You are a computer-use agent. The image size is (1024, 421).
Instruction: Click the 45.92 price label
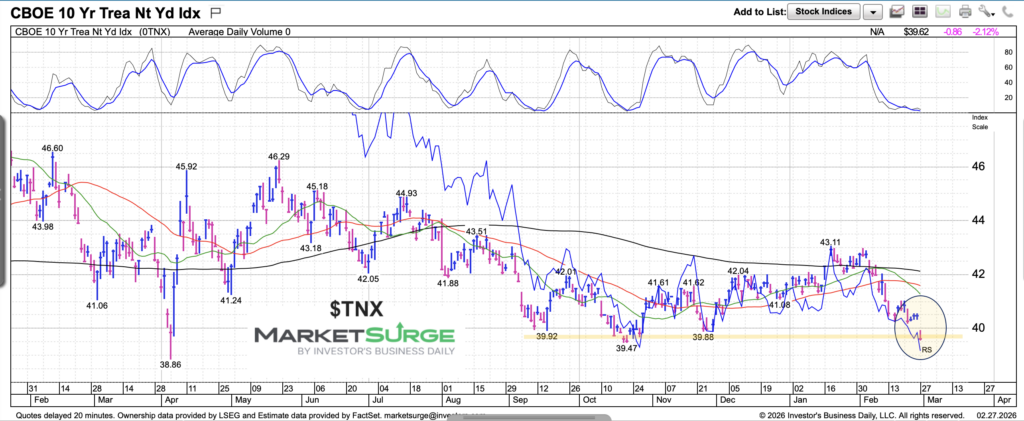187,166
